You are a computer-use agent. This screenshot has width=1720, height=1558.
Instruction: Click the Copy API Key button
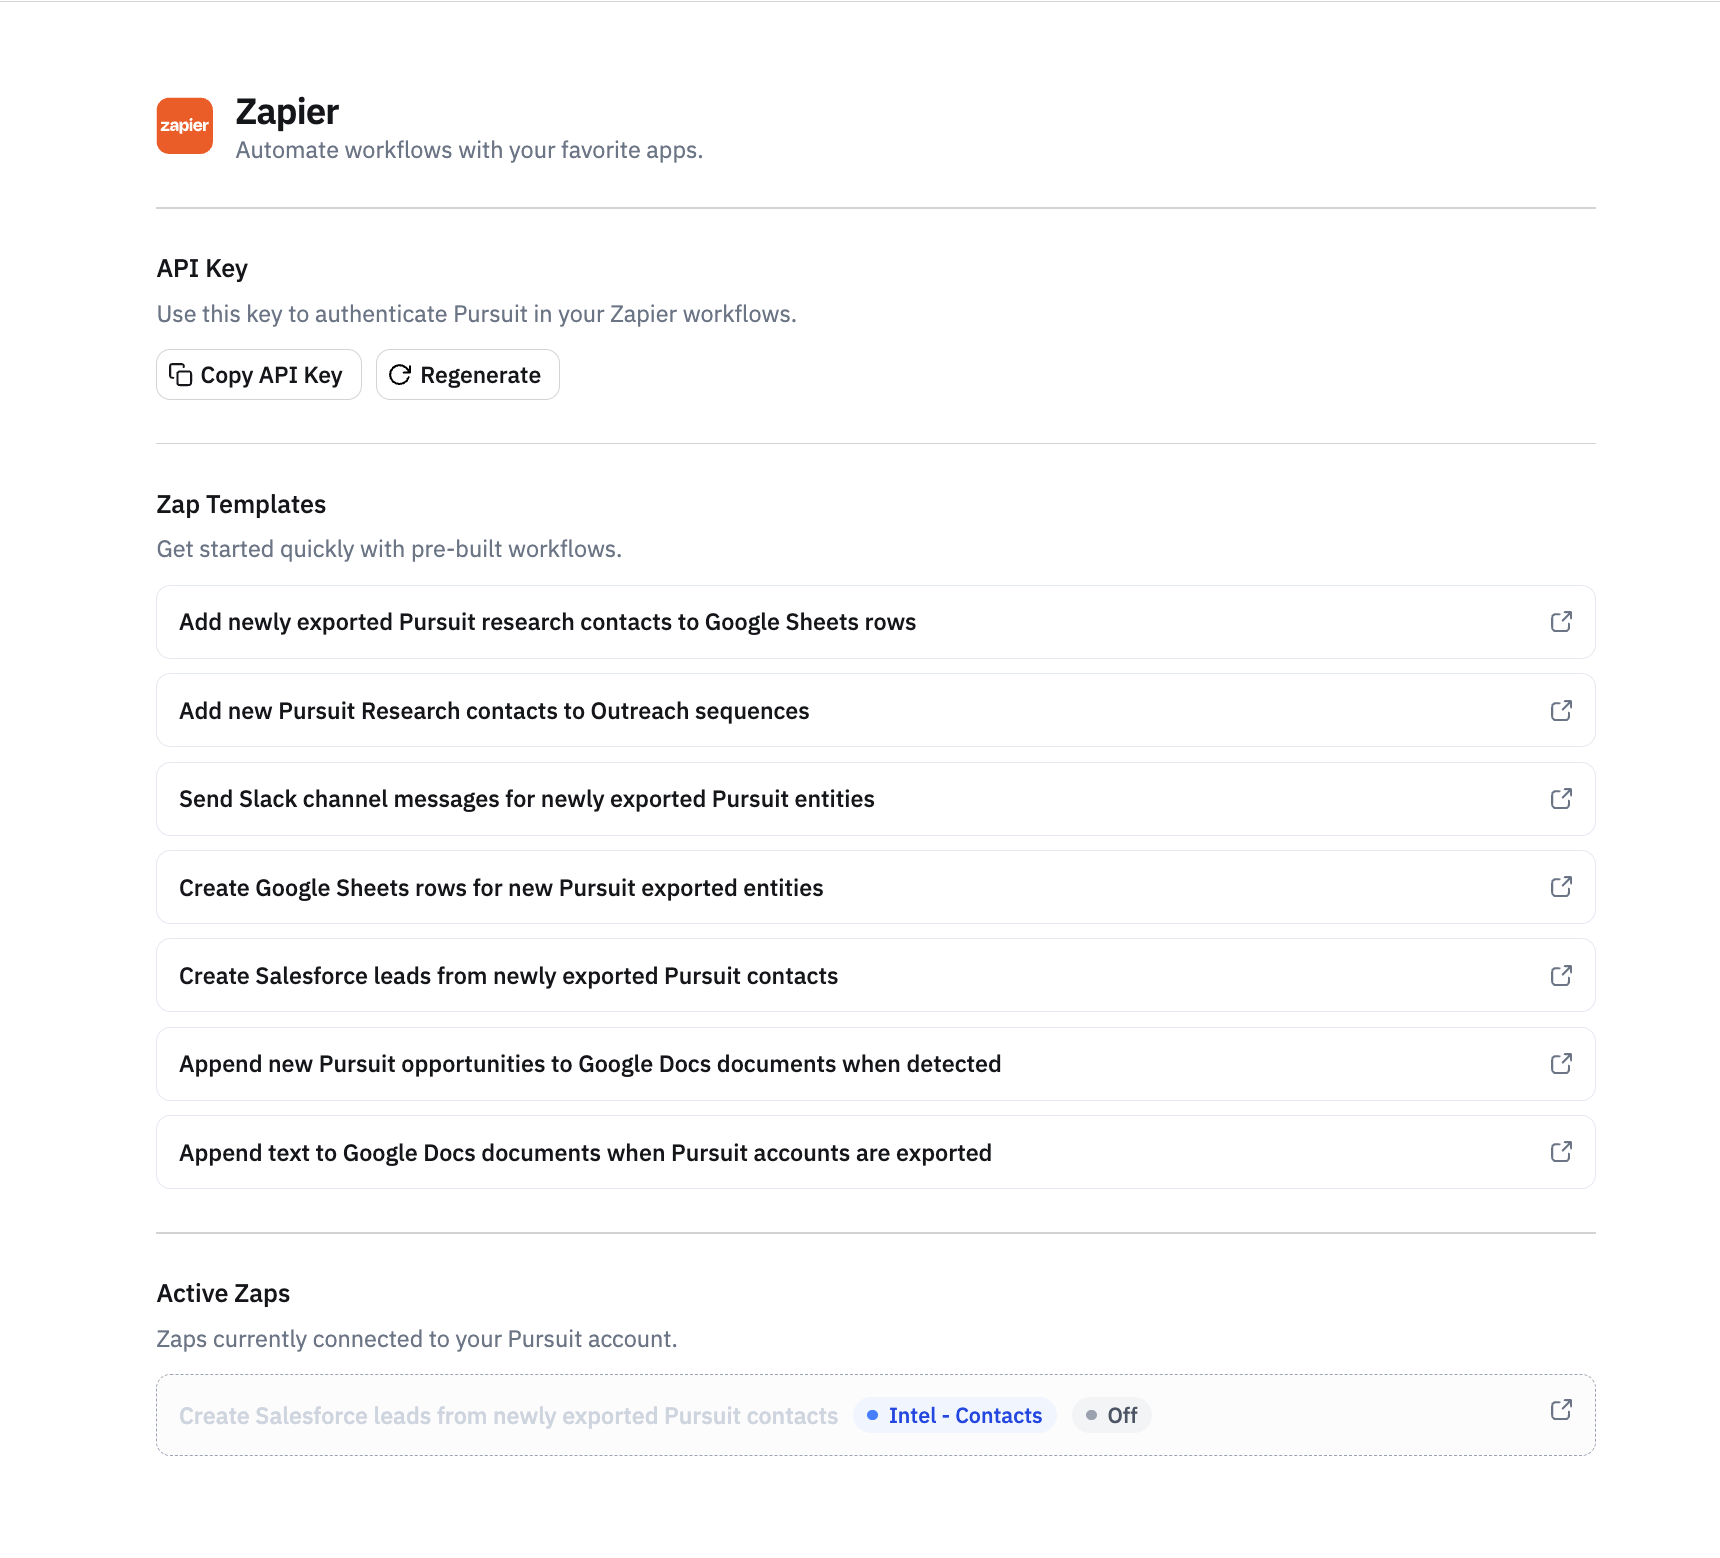coord(259,375)
